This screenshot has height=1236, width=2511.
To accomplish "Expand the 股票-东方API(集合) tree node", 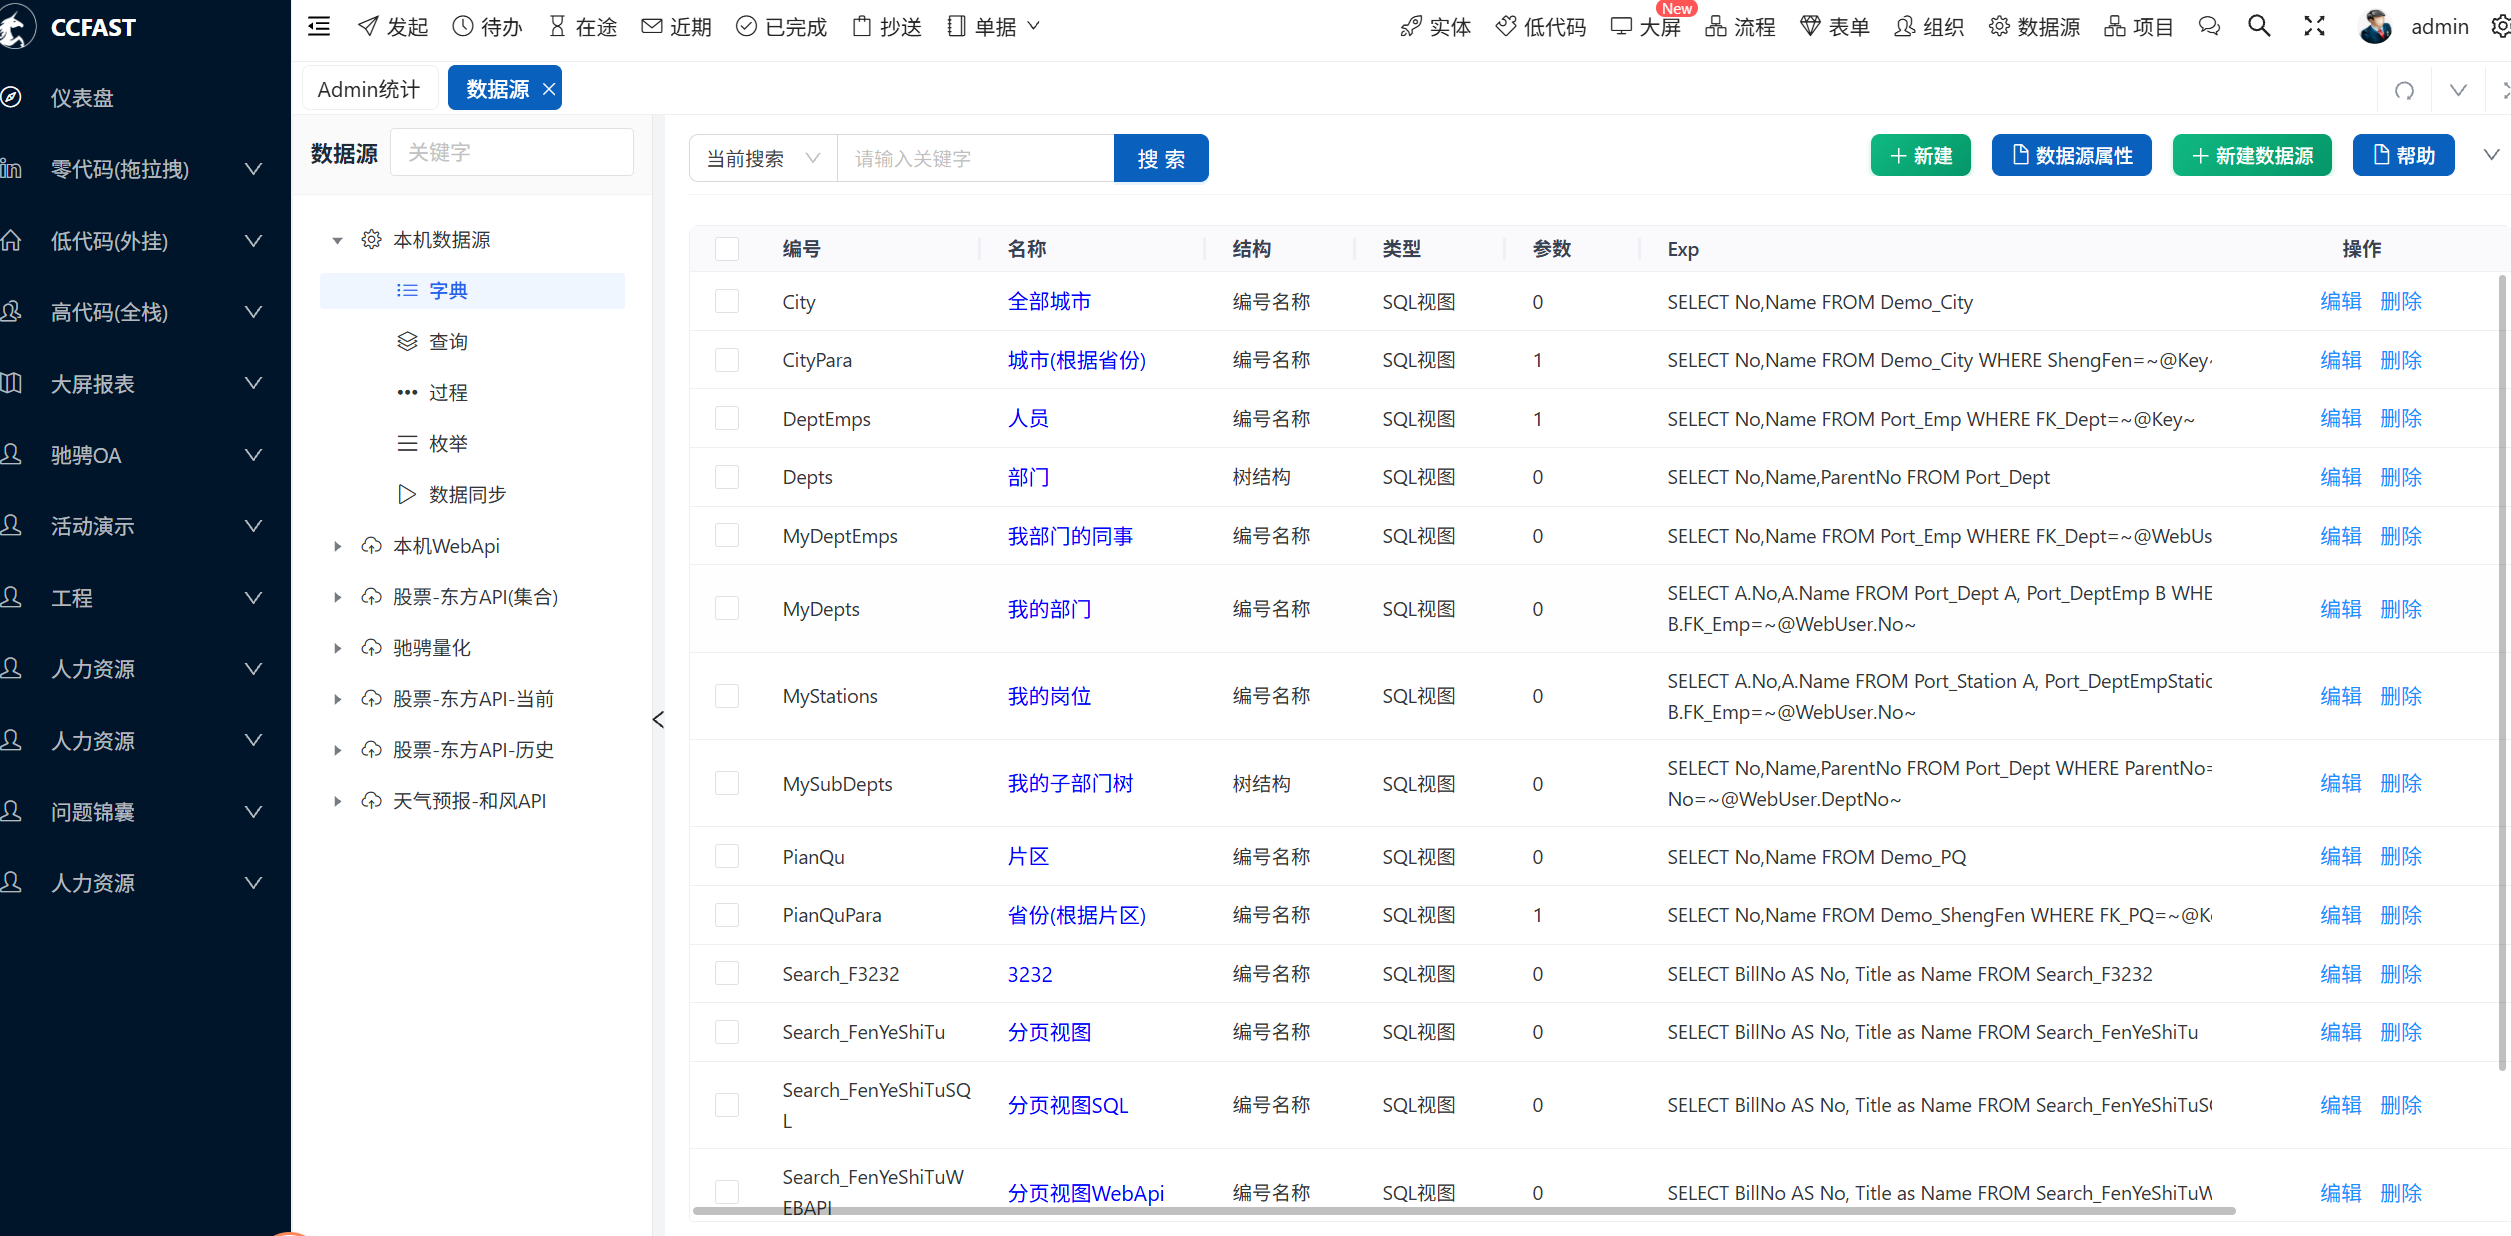I will click(x=337, y=597).
